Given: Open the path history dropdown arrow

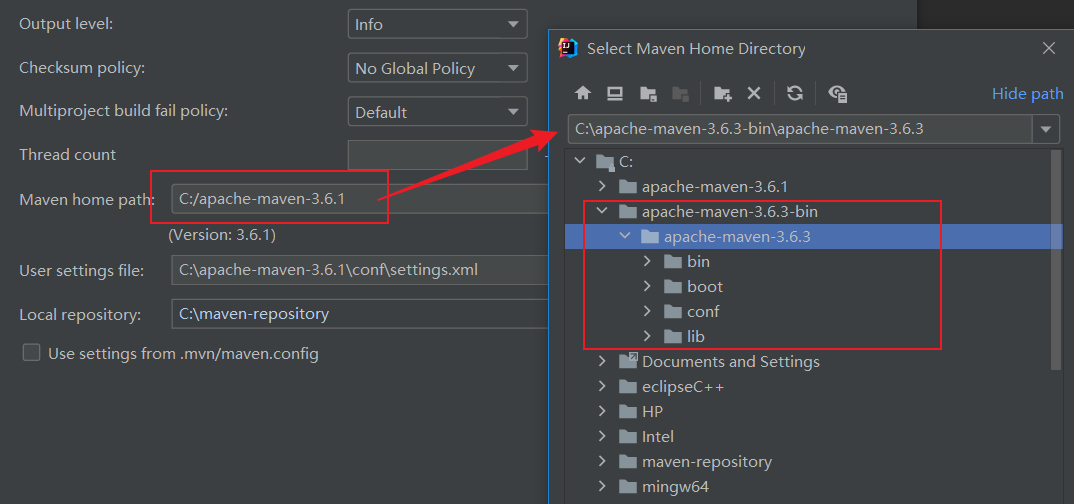Looking at the screenshot, I should [1045, 129].
